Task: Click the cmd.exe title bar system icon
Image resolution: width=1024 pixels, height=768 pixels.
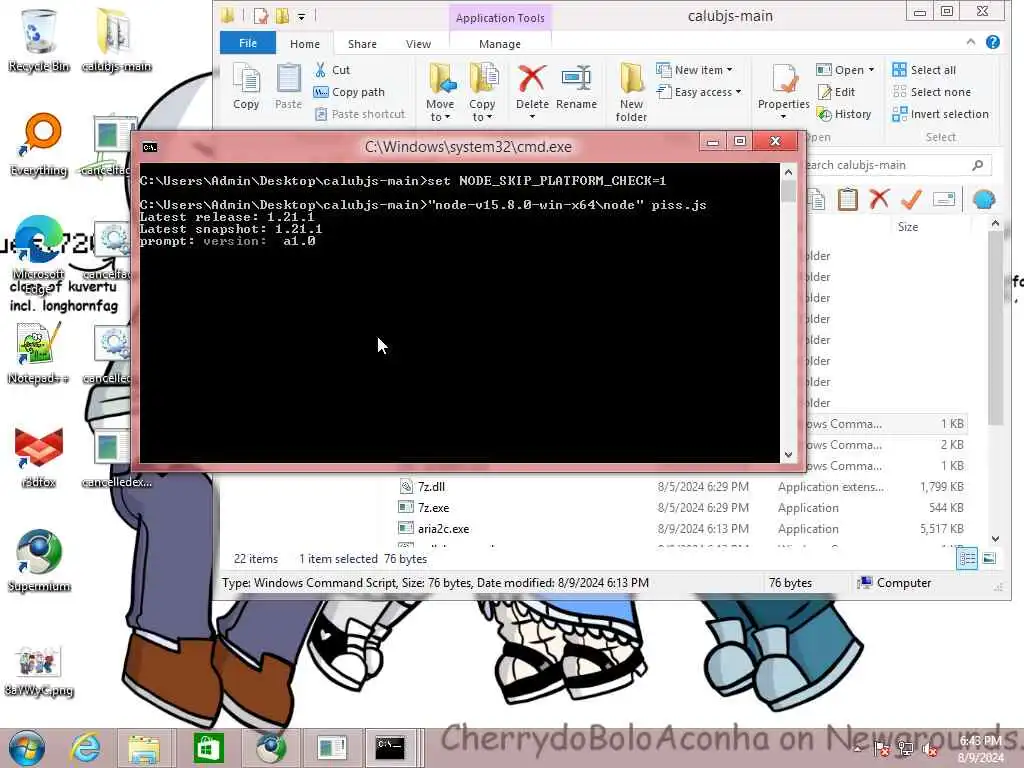Action: [x=150, y=147]
